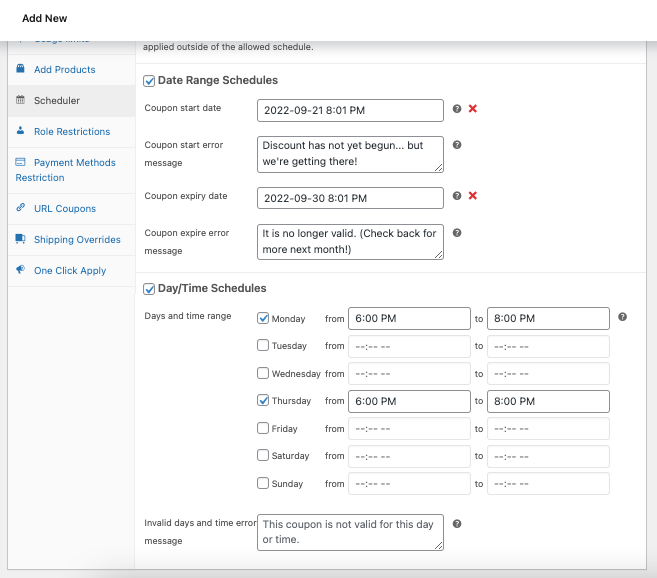This screenshot has width=657, height=578.
Task: Enable the Tuesday checkbox
Action: [263, 345]
